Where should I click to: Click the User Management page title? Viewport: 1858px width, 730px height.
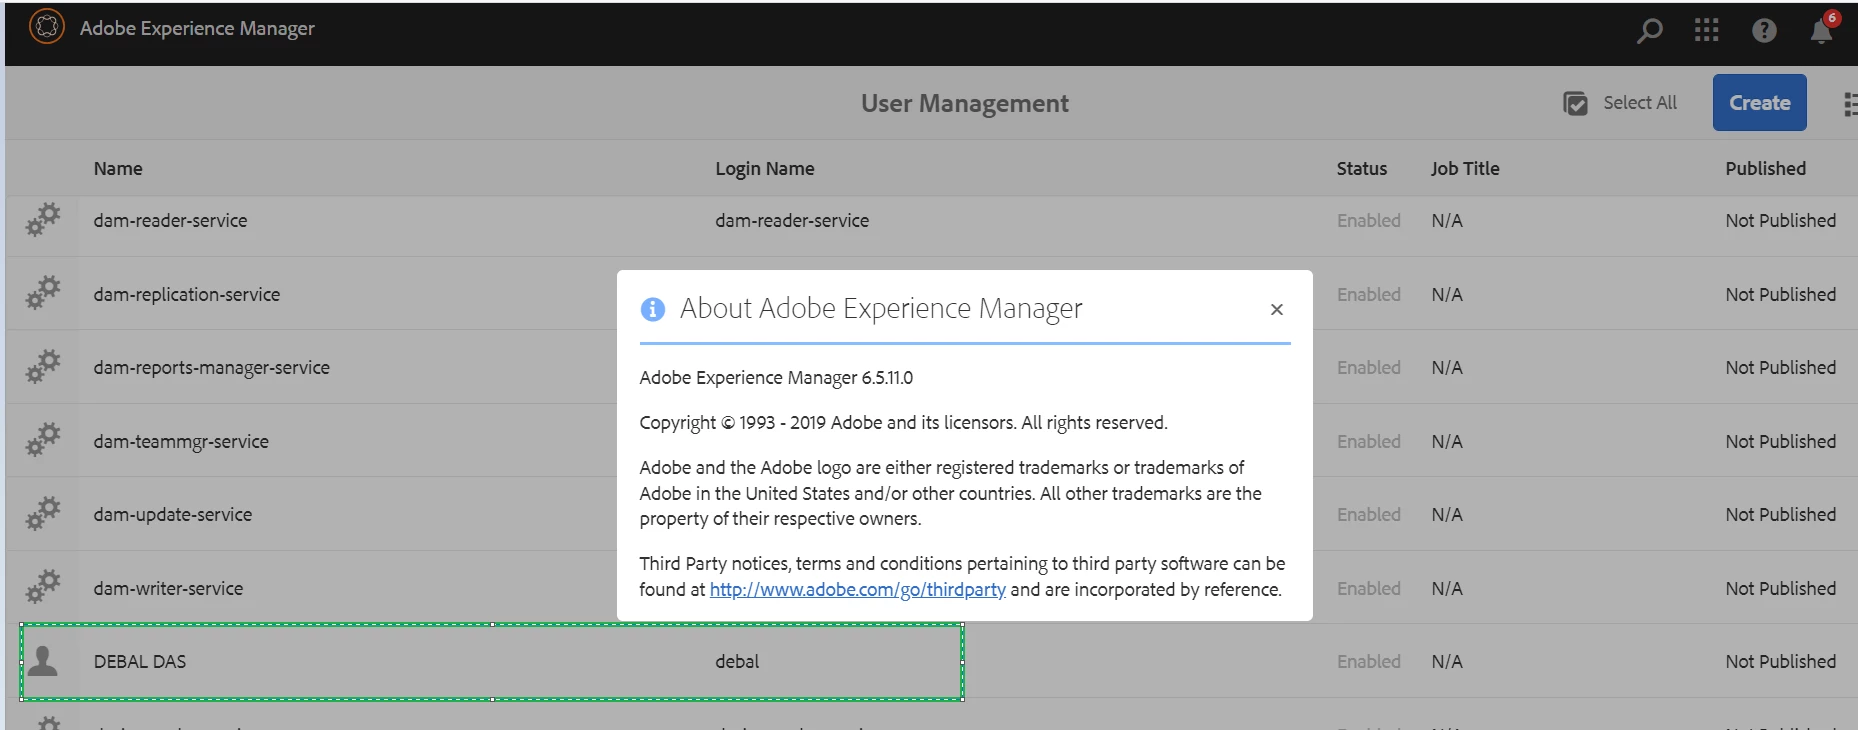pyautogui.click(x=965, y=103)
